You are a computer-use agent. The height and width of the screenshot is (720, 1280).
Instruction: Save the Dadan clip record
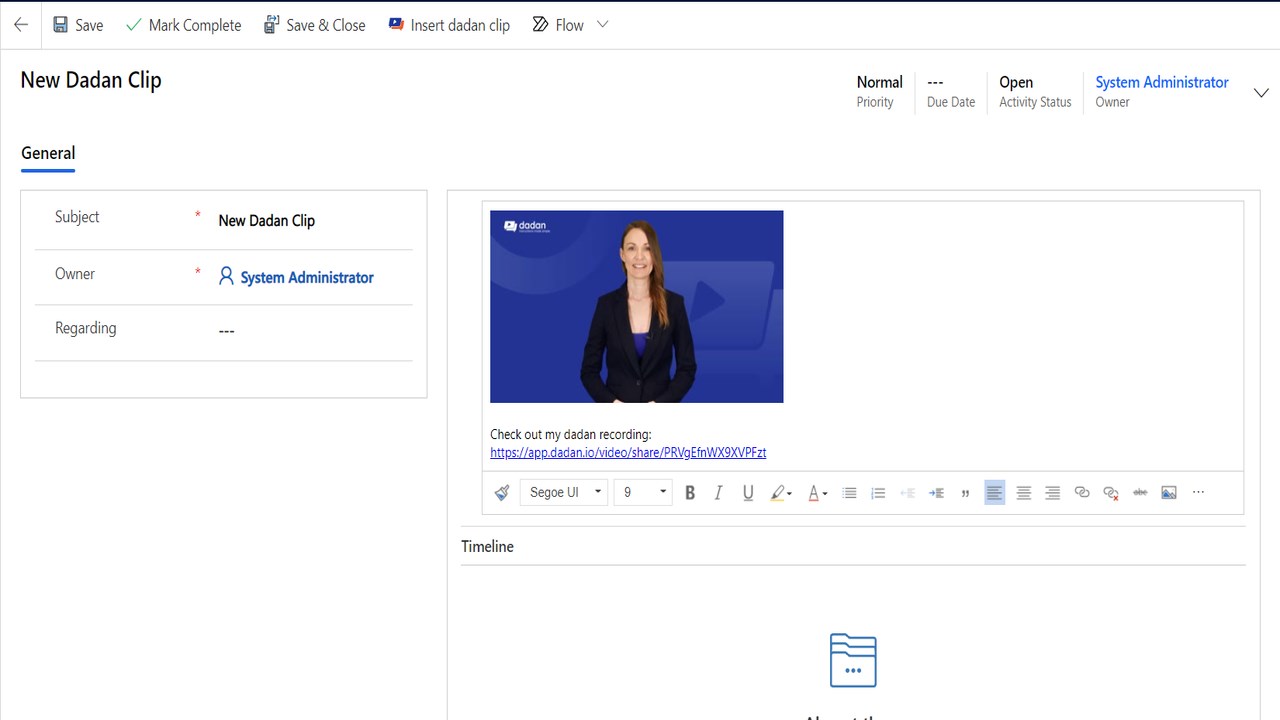point(78,25)
